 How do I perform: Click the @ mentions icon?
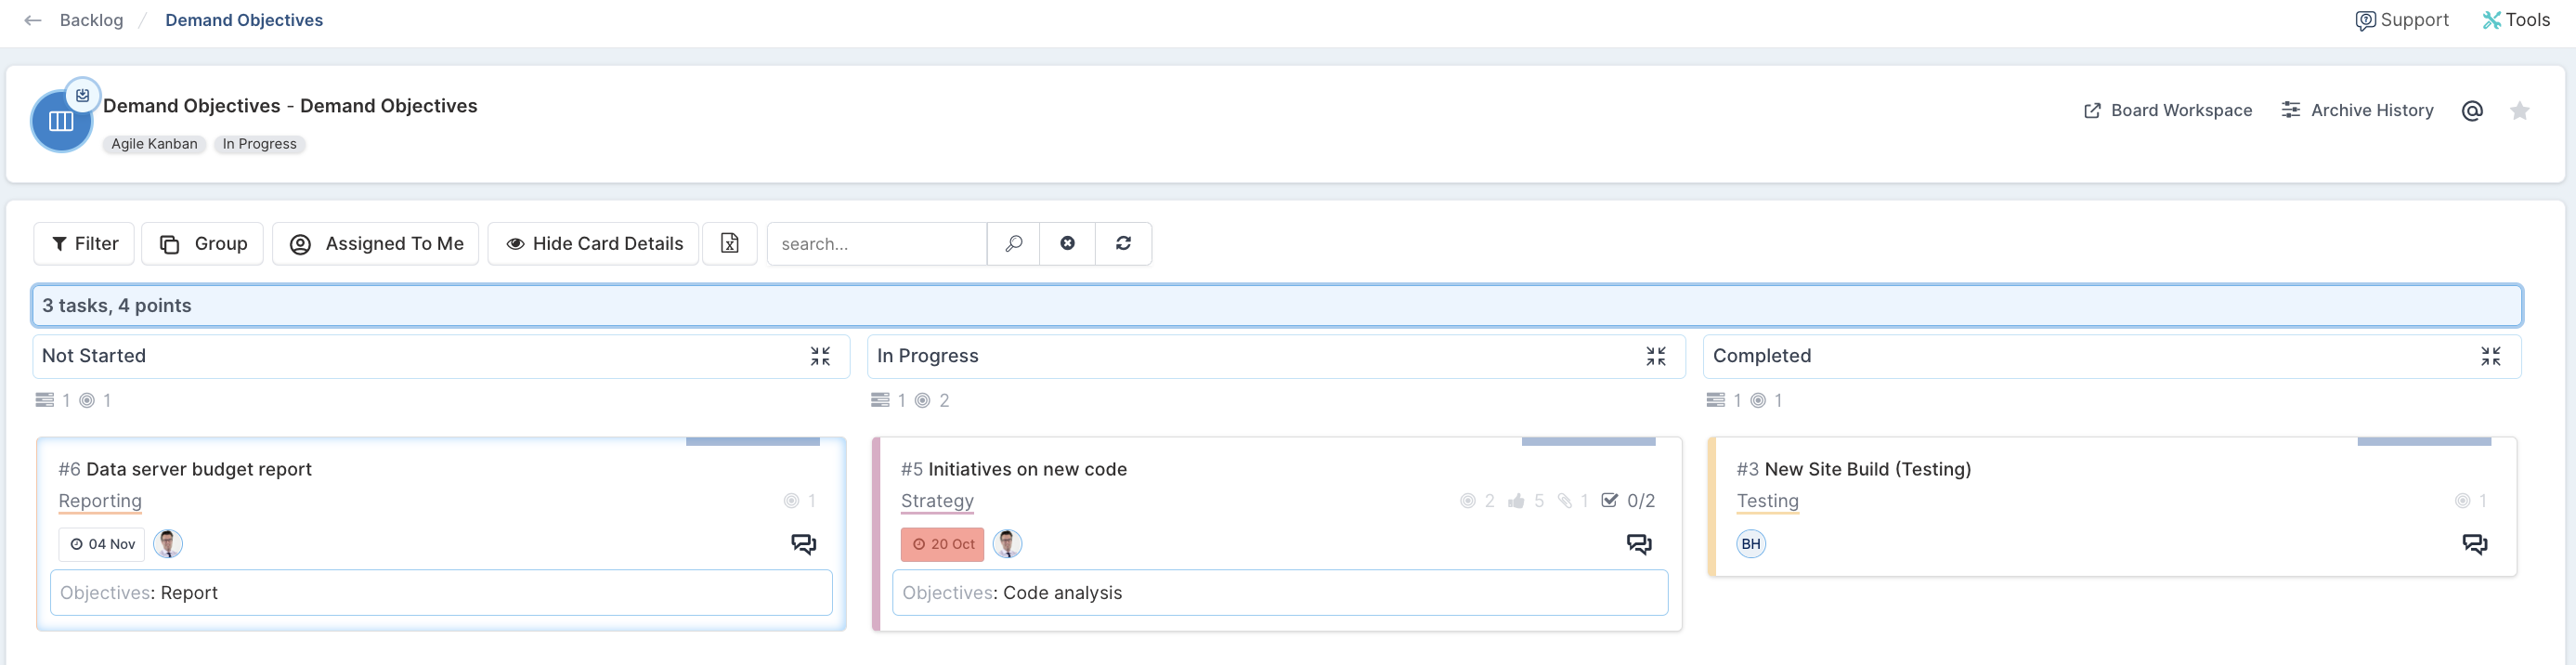point(2472,111)
